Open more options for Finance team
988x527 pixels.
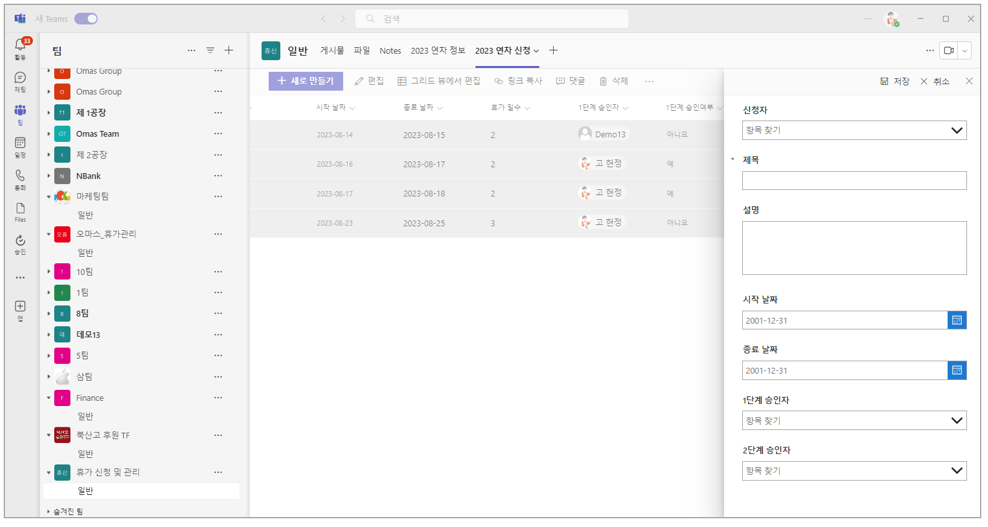click(218, 398)
